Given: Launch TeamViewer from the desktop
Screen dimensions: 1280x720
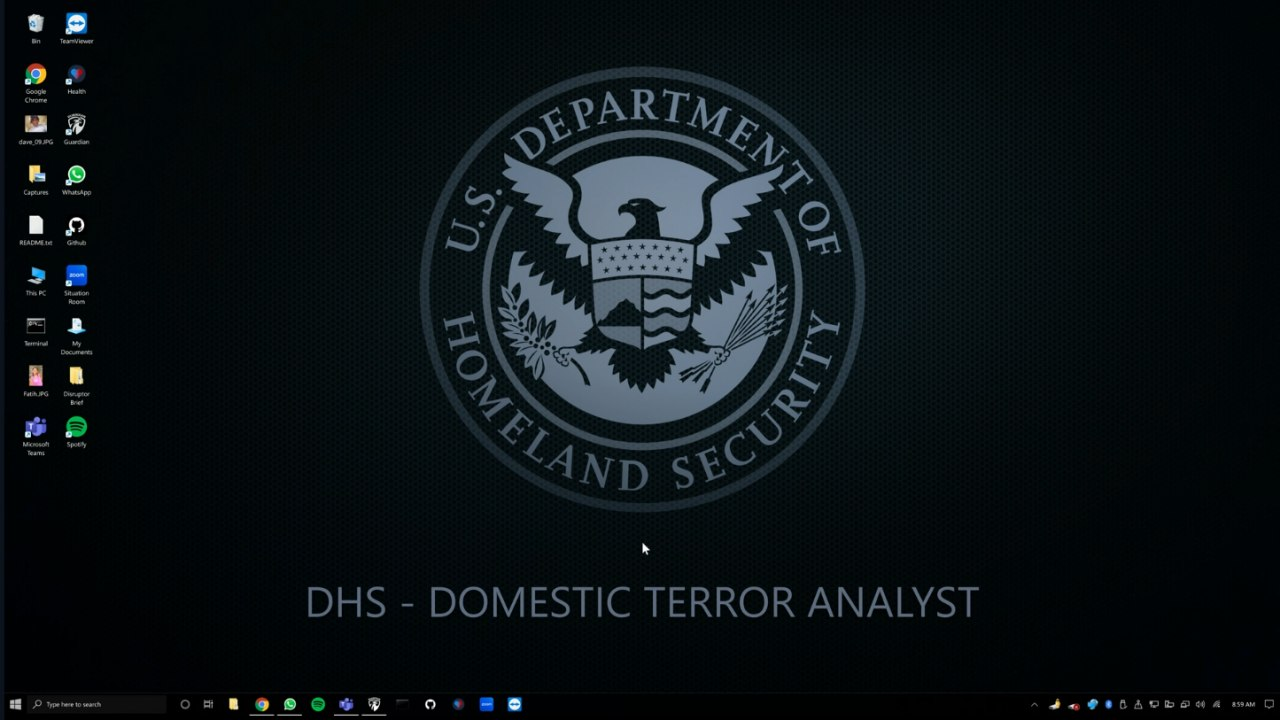Looking at the screenshot, I should tap(76, 28).
